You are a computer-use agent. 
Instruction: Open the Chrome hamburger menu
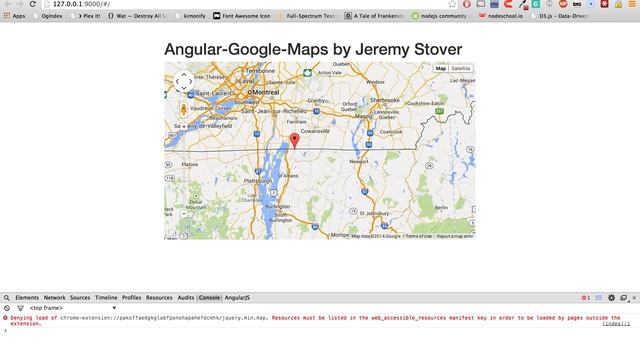coord(632,4)
